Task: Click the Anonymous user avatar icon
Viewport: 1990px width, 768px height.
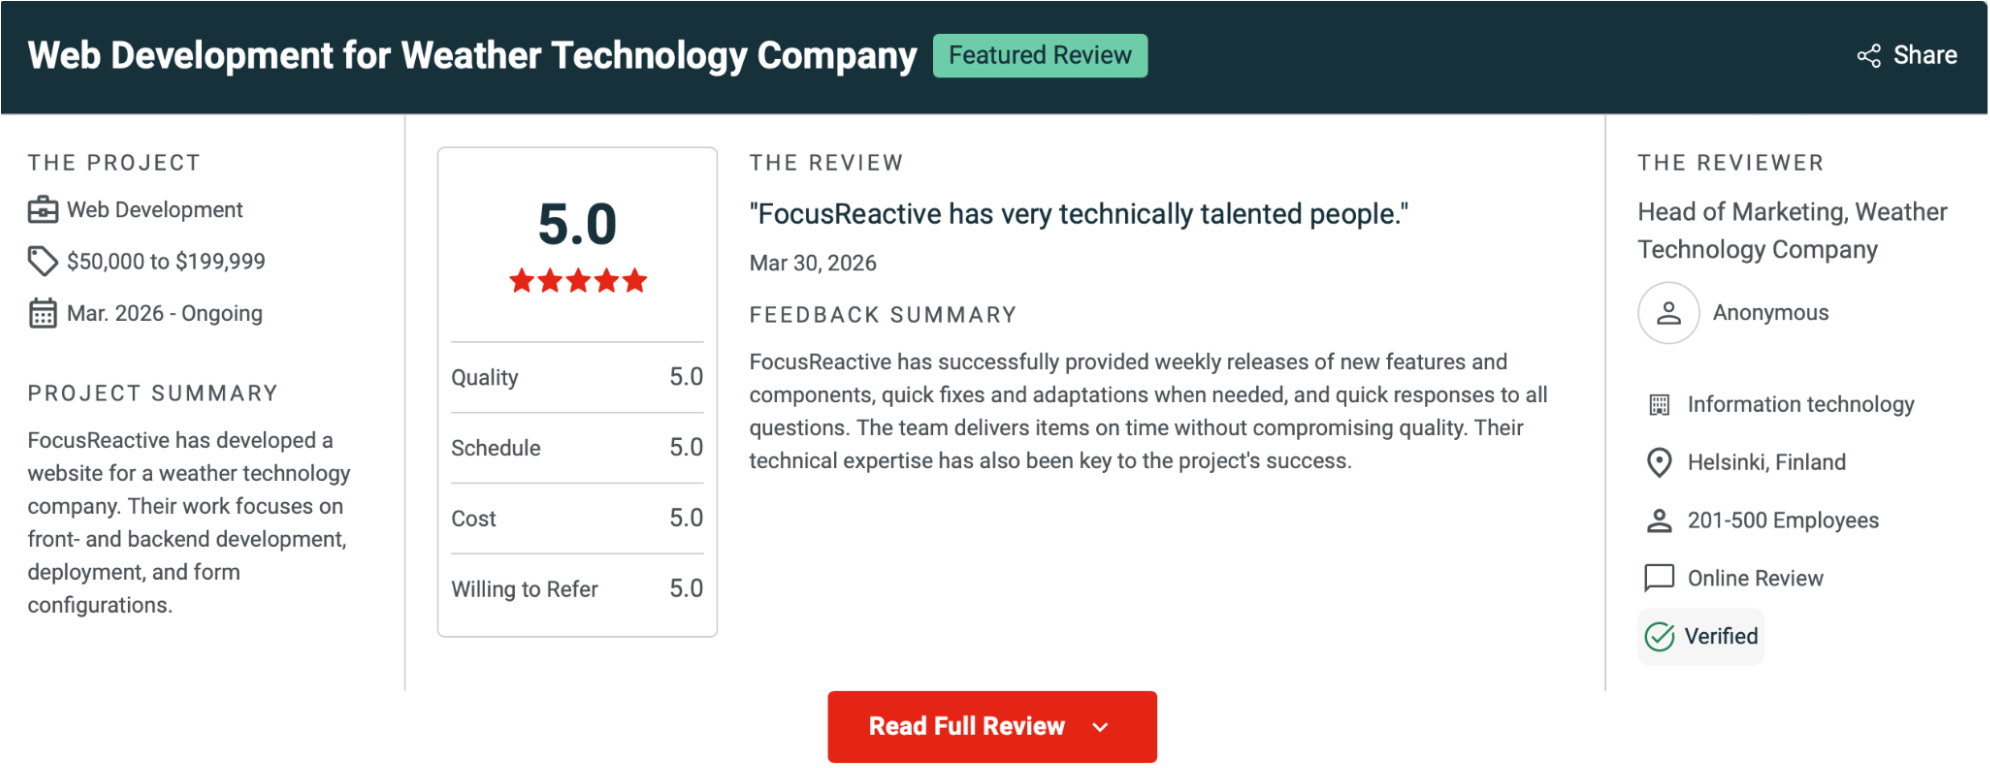Action: point(1668,313)
